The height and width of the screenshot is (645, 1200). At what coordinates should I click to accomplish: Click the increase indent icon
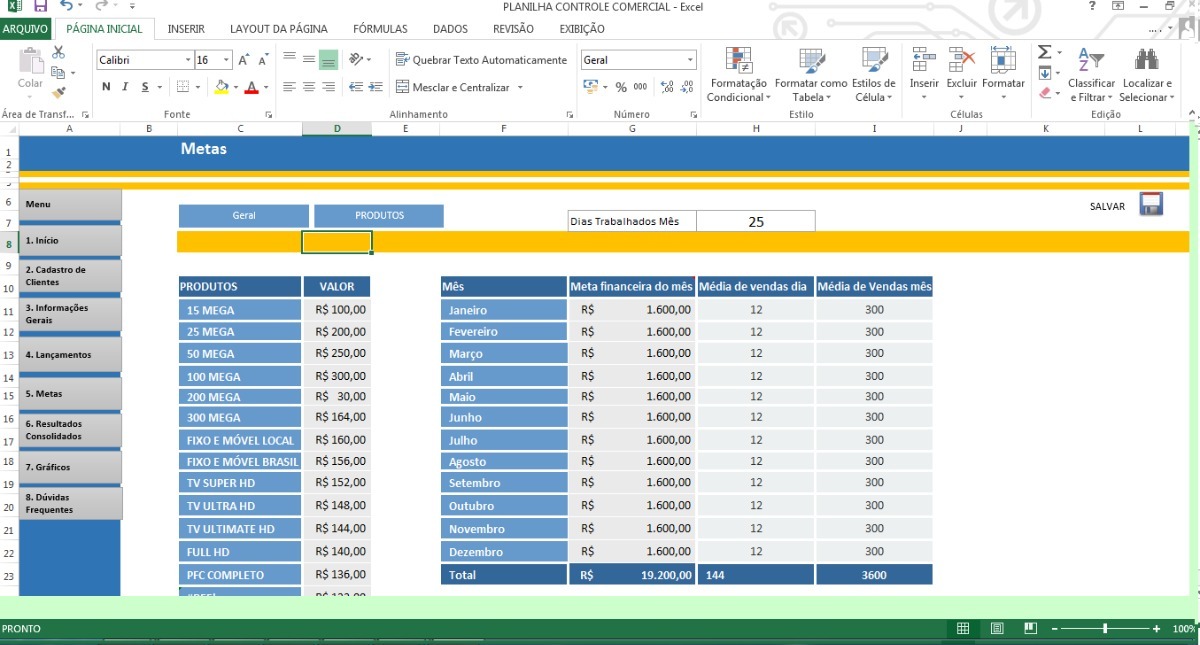click(x=376, y=87)
